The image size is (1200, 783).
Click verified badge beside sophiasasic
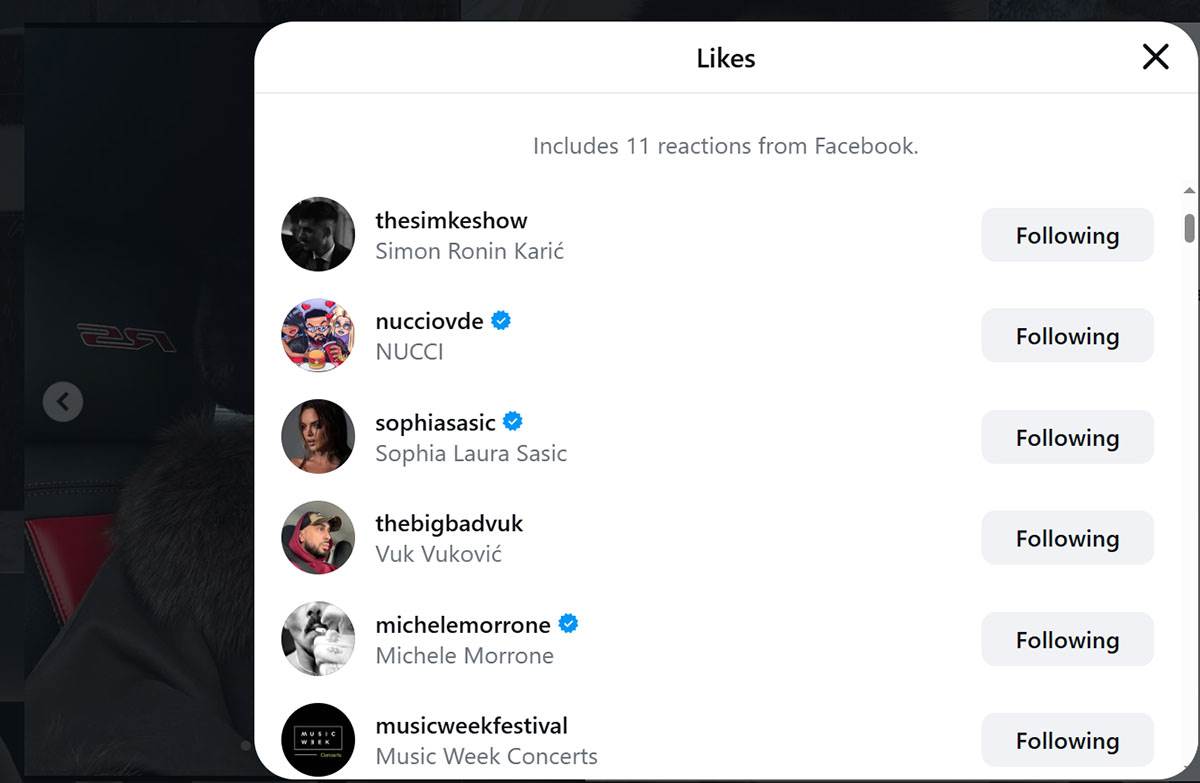click(513, 422)
